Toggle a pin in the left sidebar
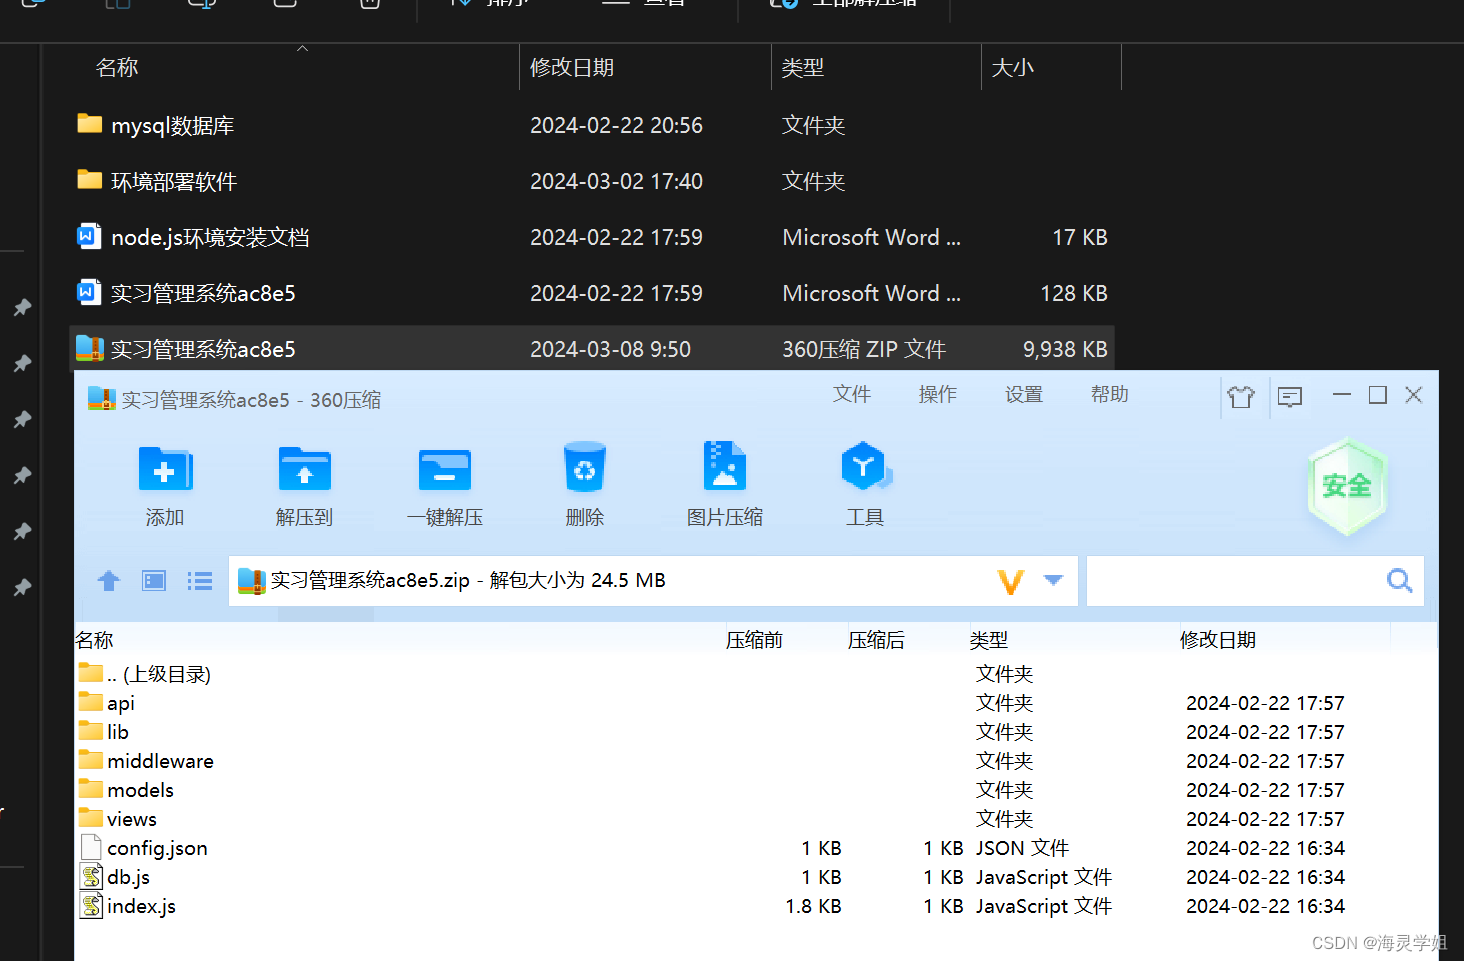Image resolution: width=1464 pixels, height=961 pixels. (22, 363)
